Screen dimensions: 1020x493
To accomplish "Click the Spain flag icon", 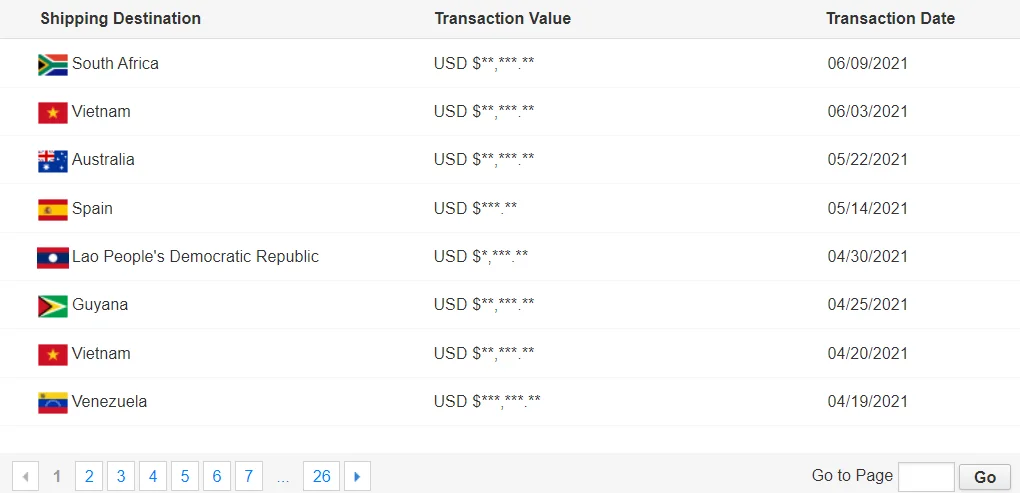I will click(x=52, y=209).
